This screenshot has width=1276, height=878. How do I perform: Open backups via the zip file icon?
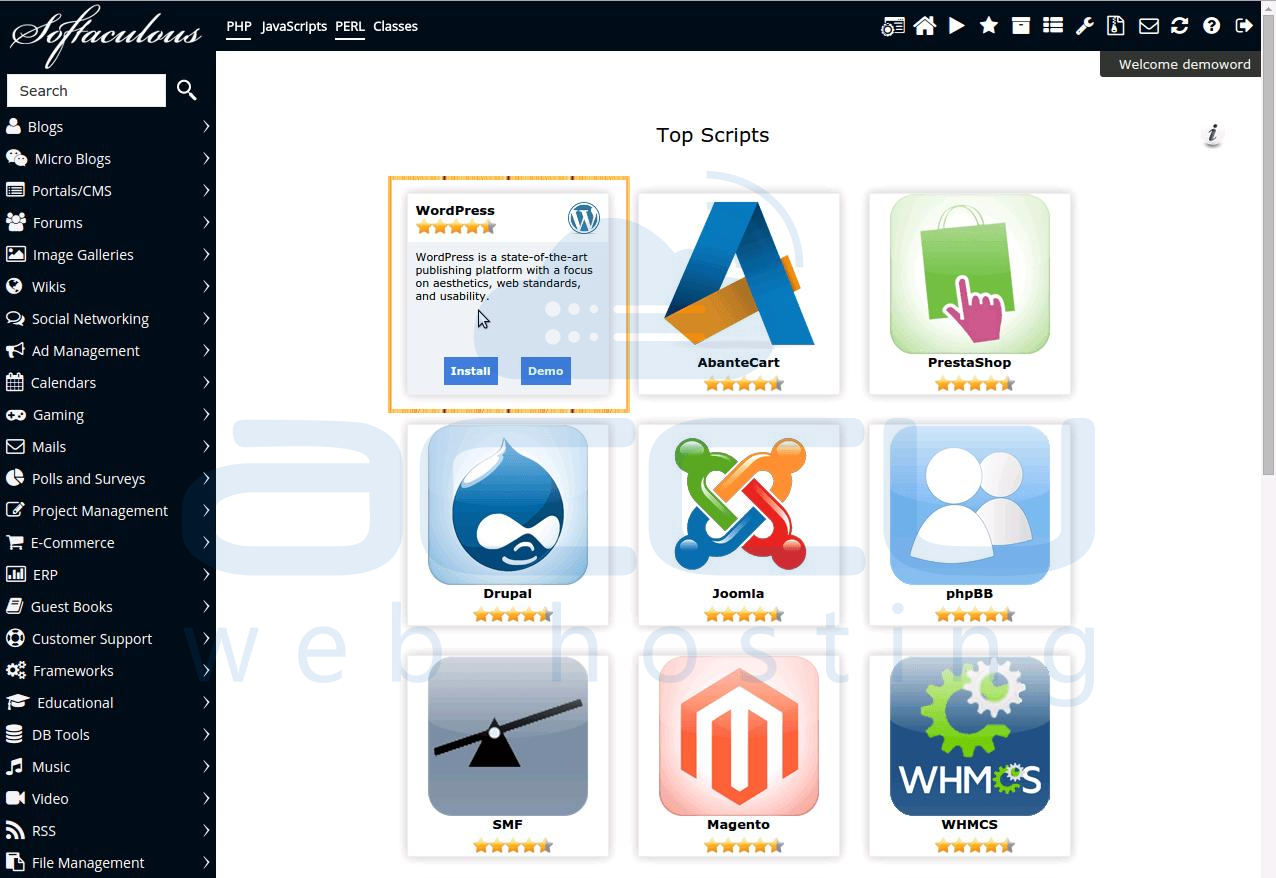tap(1116, 26)
